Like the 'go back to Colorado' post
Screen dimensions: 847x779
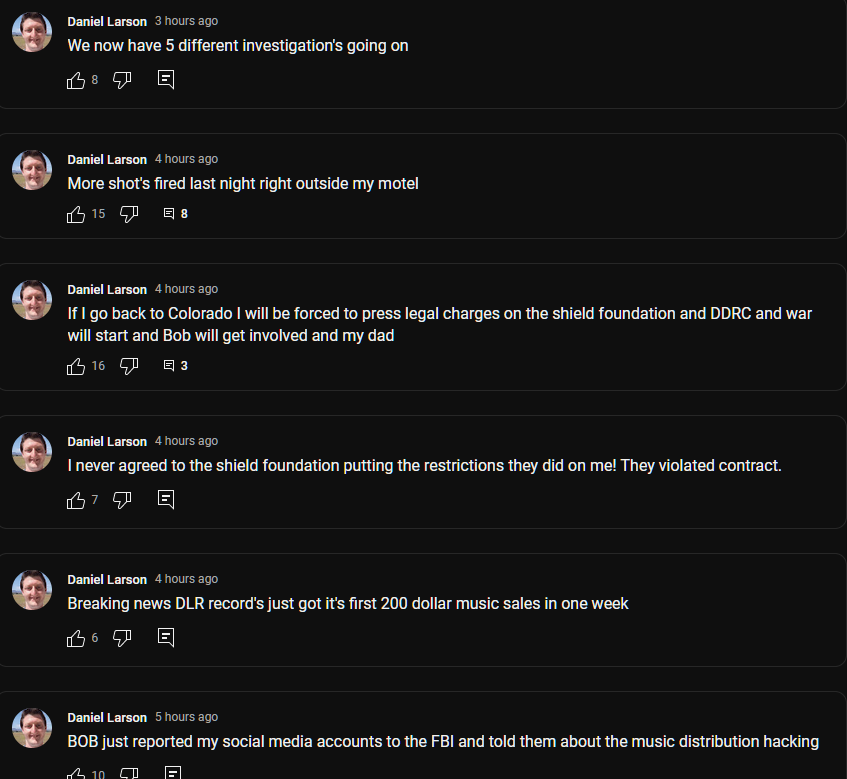pos(76,366)
